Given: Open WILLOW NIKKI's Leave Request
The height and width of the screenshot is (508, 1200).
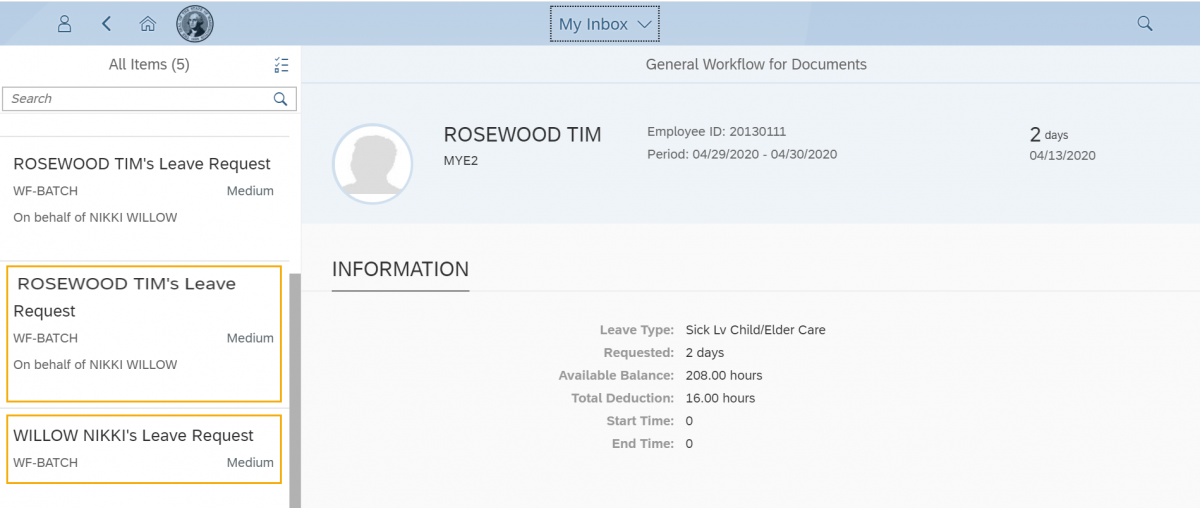Looking at the screenshot, I should point(144,448).
